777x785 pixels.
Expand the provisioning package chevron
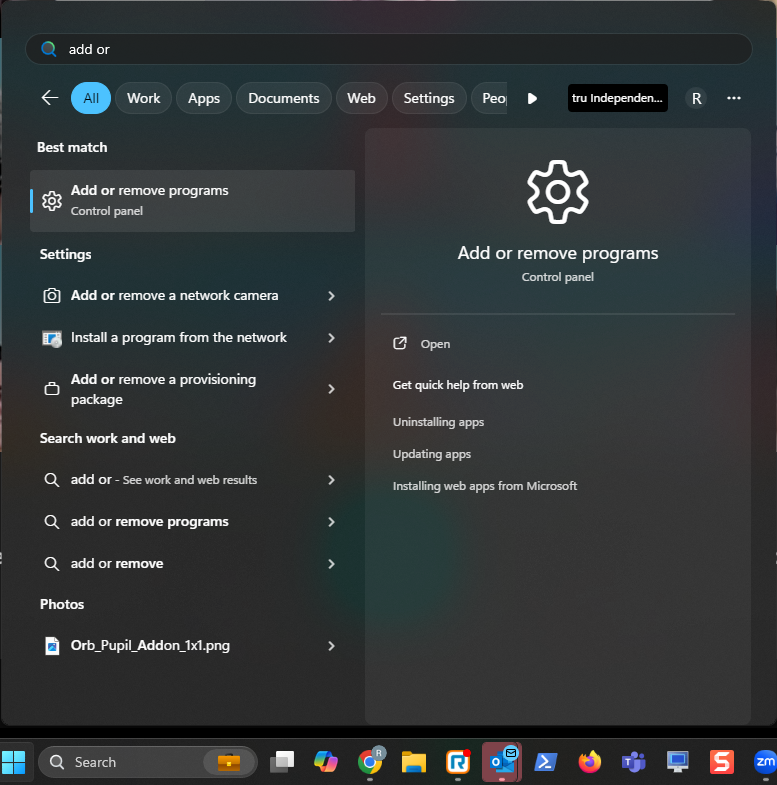click(x=331, y=389)
